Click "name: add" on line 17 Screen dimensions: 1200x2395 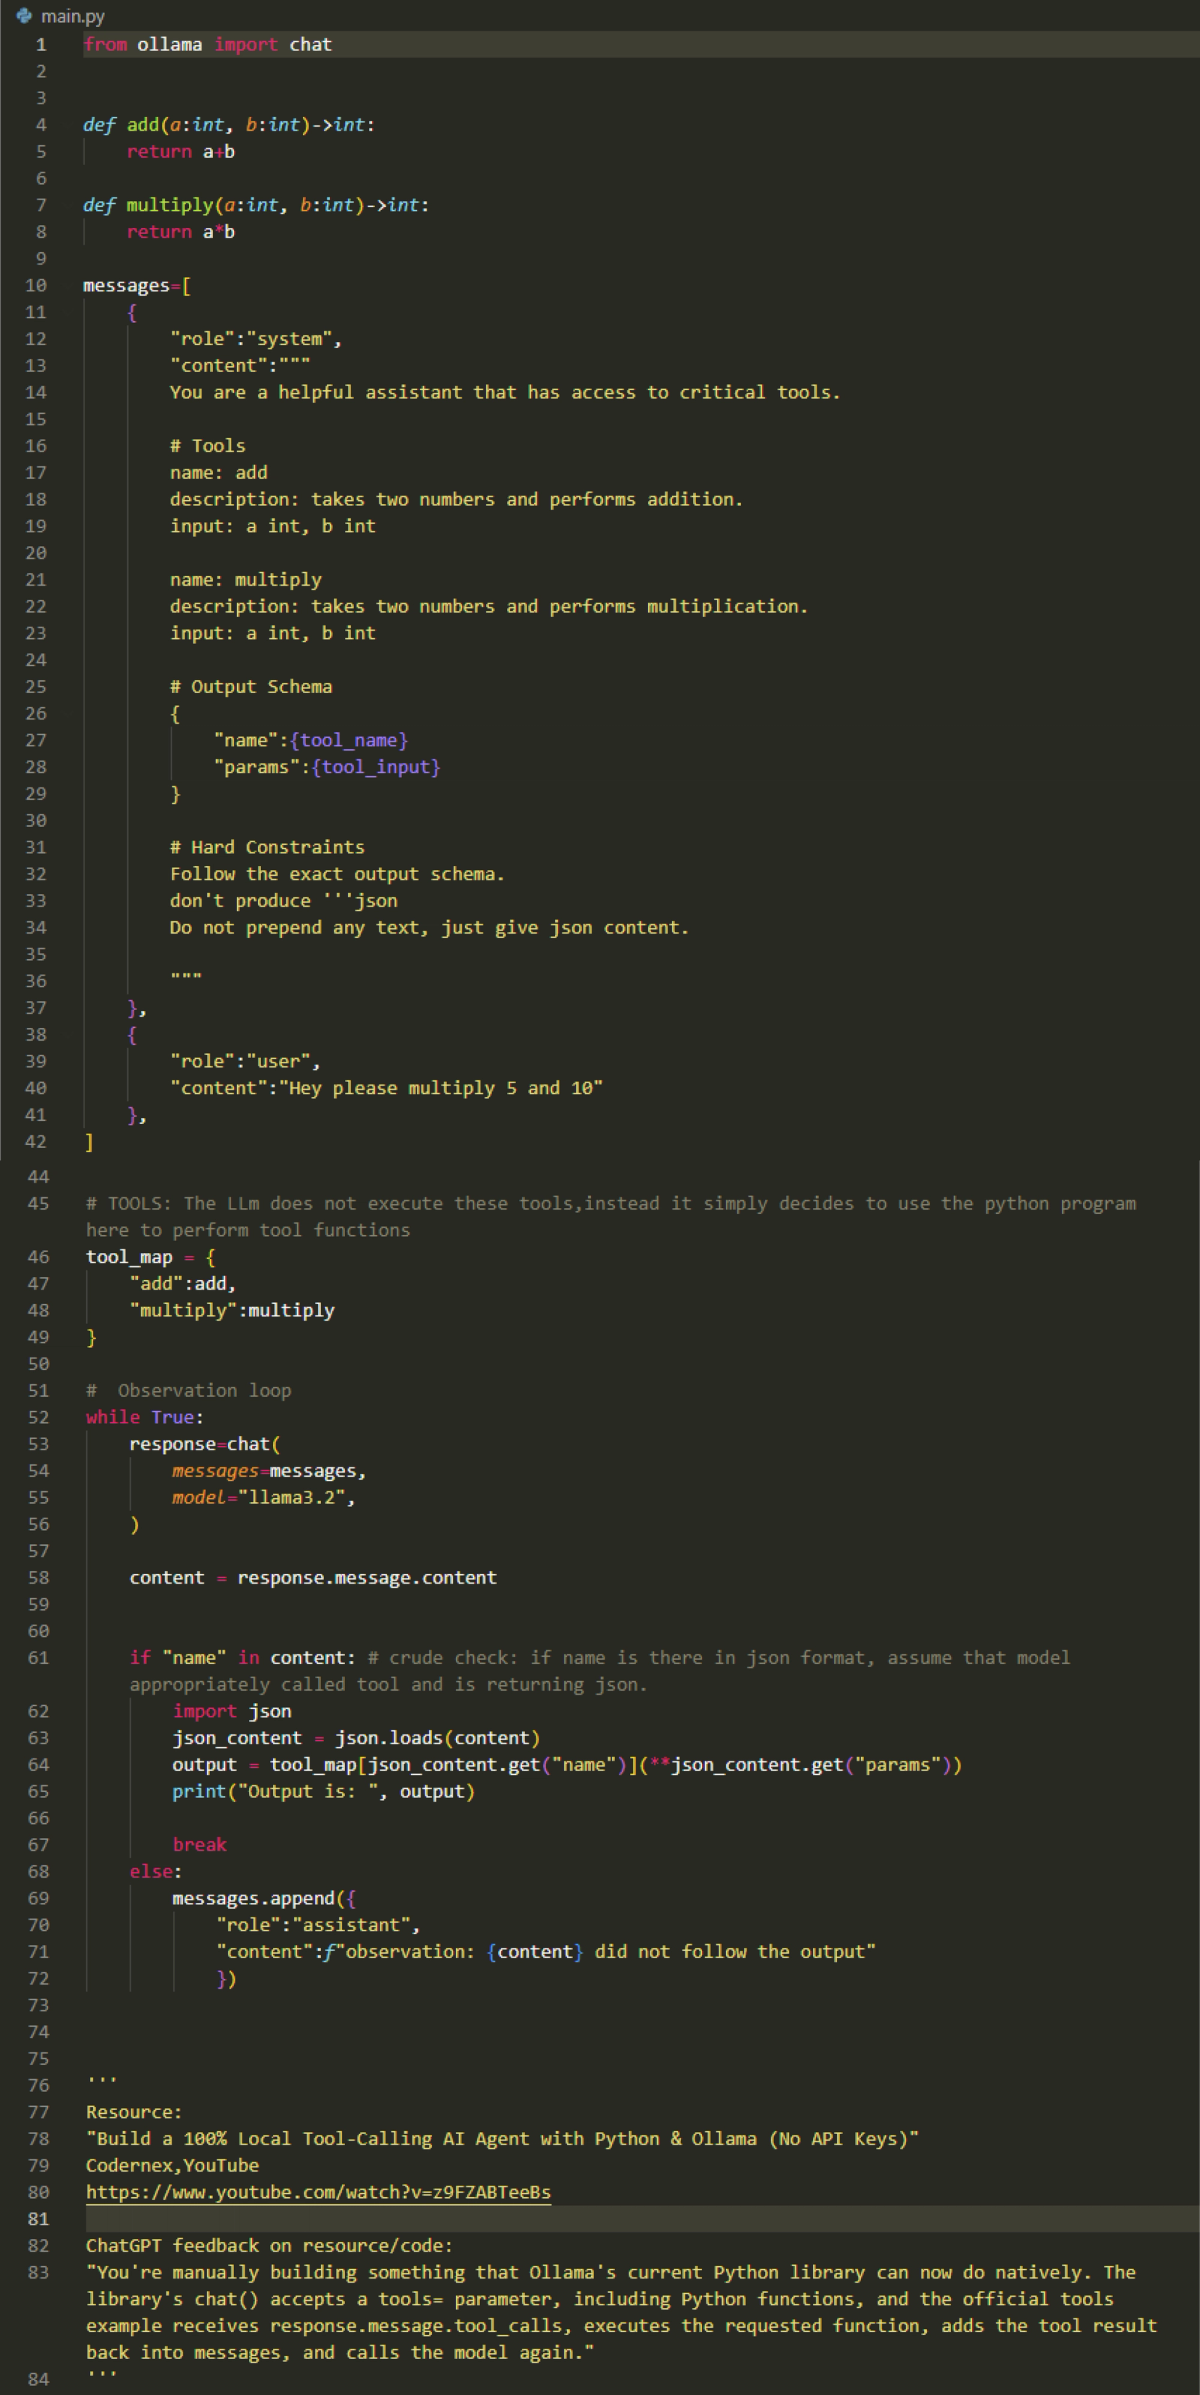point(219,473)
